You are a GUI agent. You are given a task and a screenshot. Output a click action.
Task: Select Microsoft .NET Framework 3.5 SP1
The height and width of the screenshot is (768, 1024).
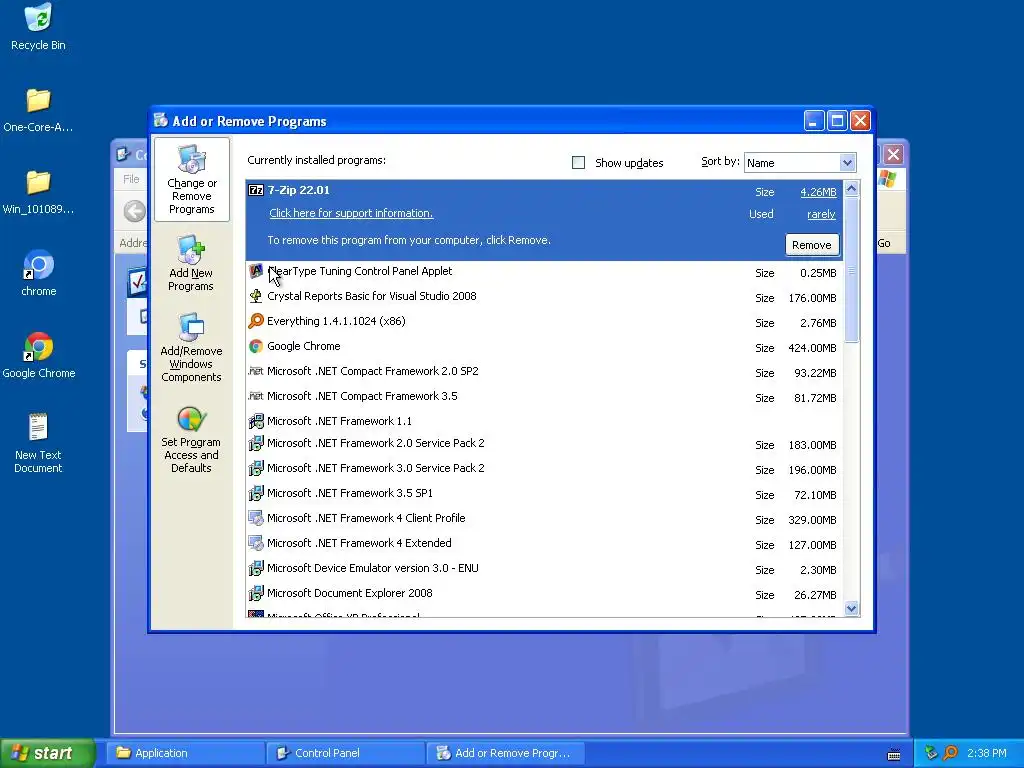pyautogui.click(x=545, y=494)
